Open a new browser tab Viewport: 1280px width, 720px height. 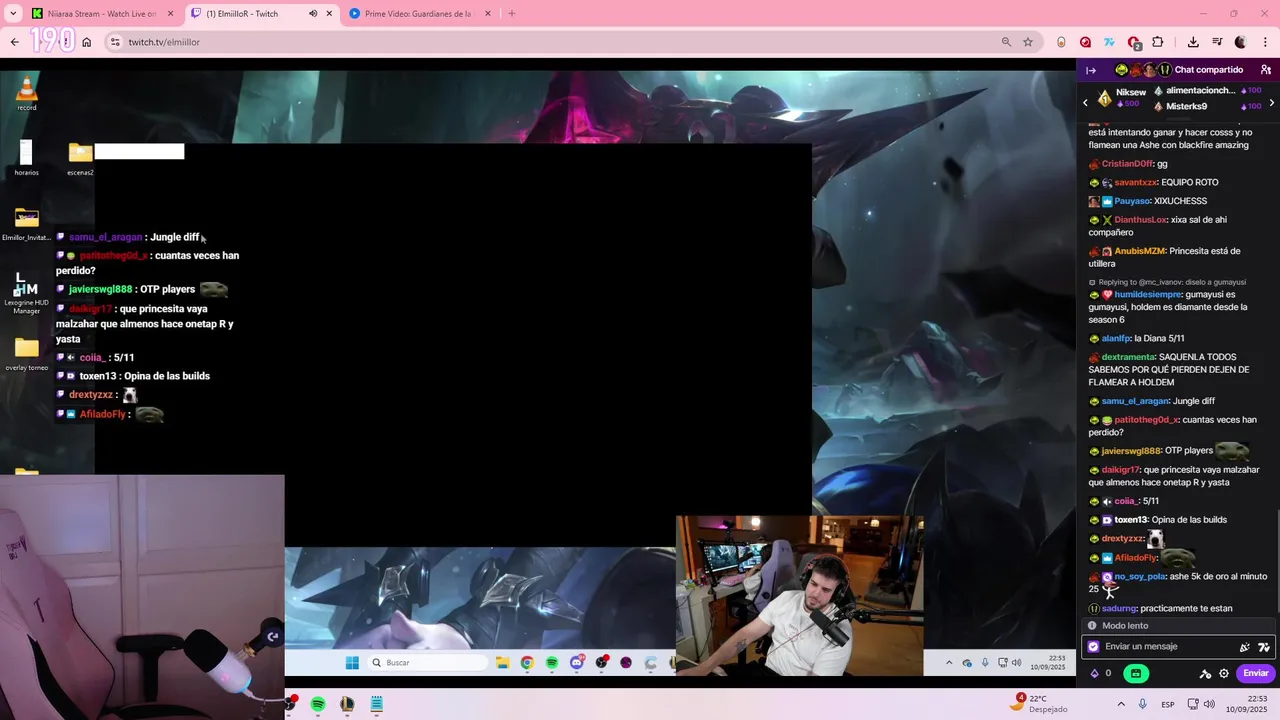512,14
